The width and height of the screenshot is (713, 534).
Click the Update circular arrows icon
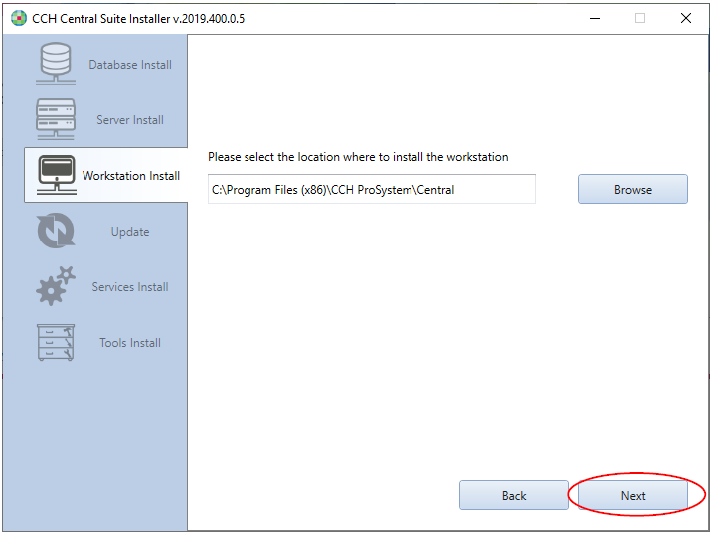(56, 231)
